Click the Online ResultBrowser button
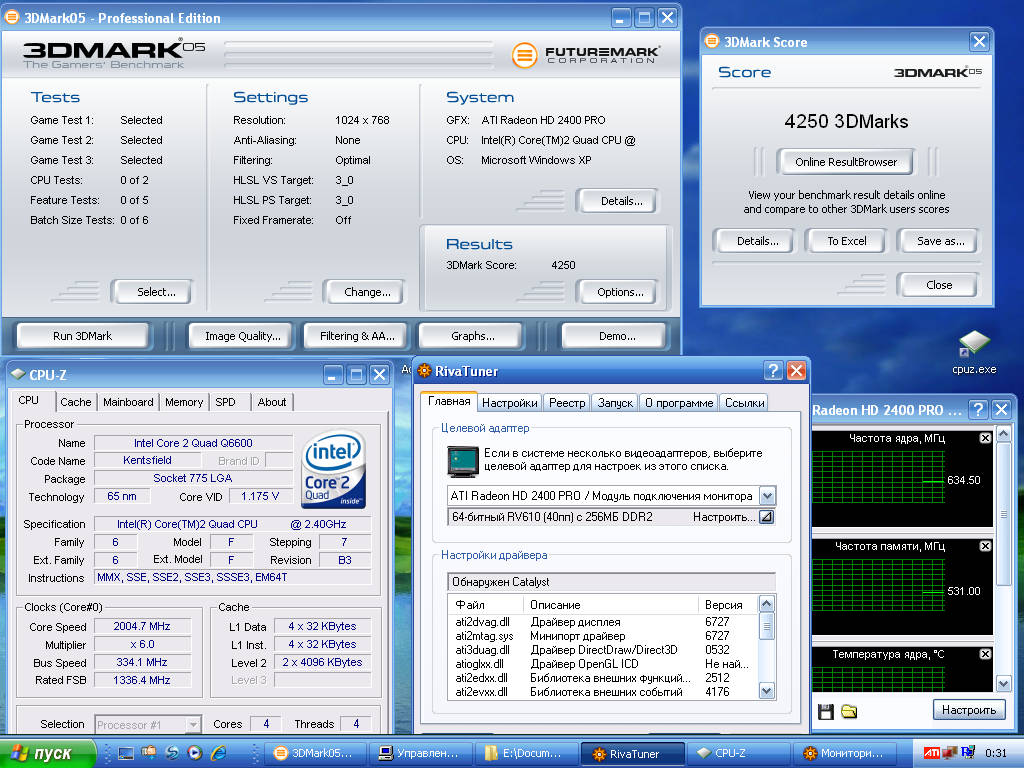This screenshot has height=768, width=1024. (x=846, y=162)
